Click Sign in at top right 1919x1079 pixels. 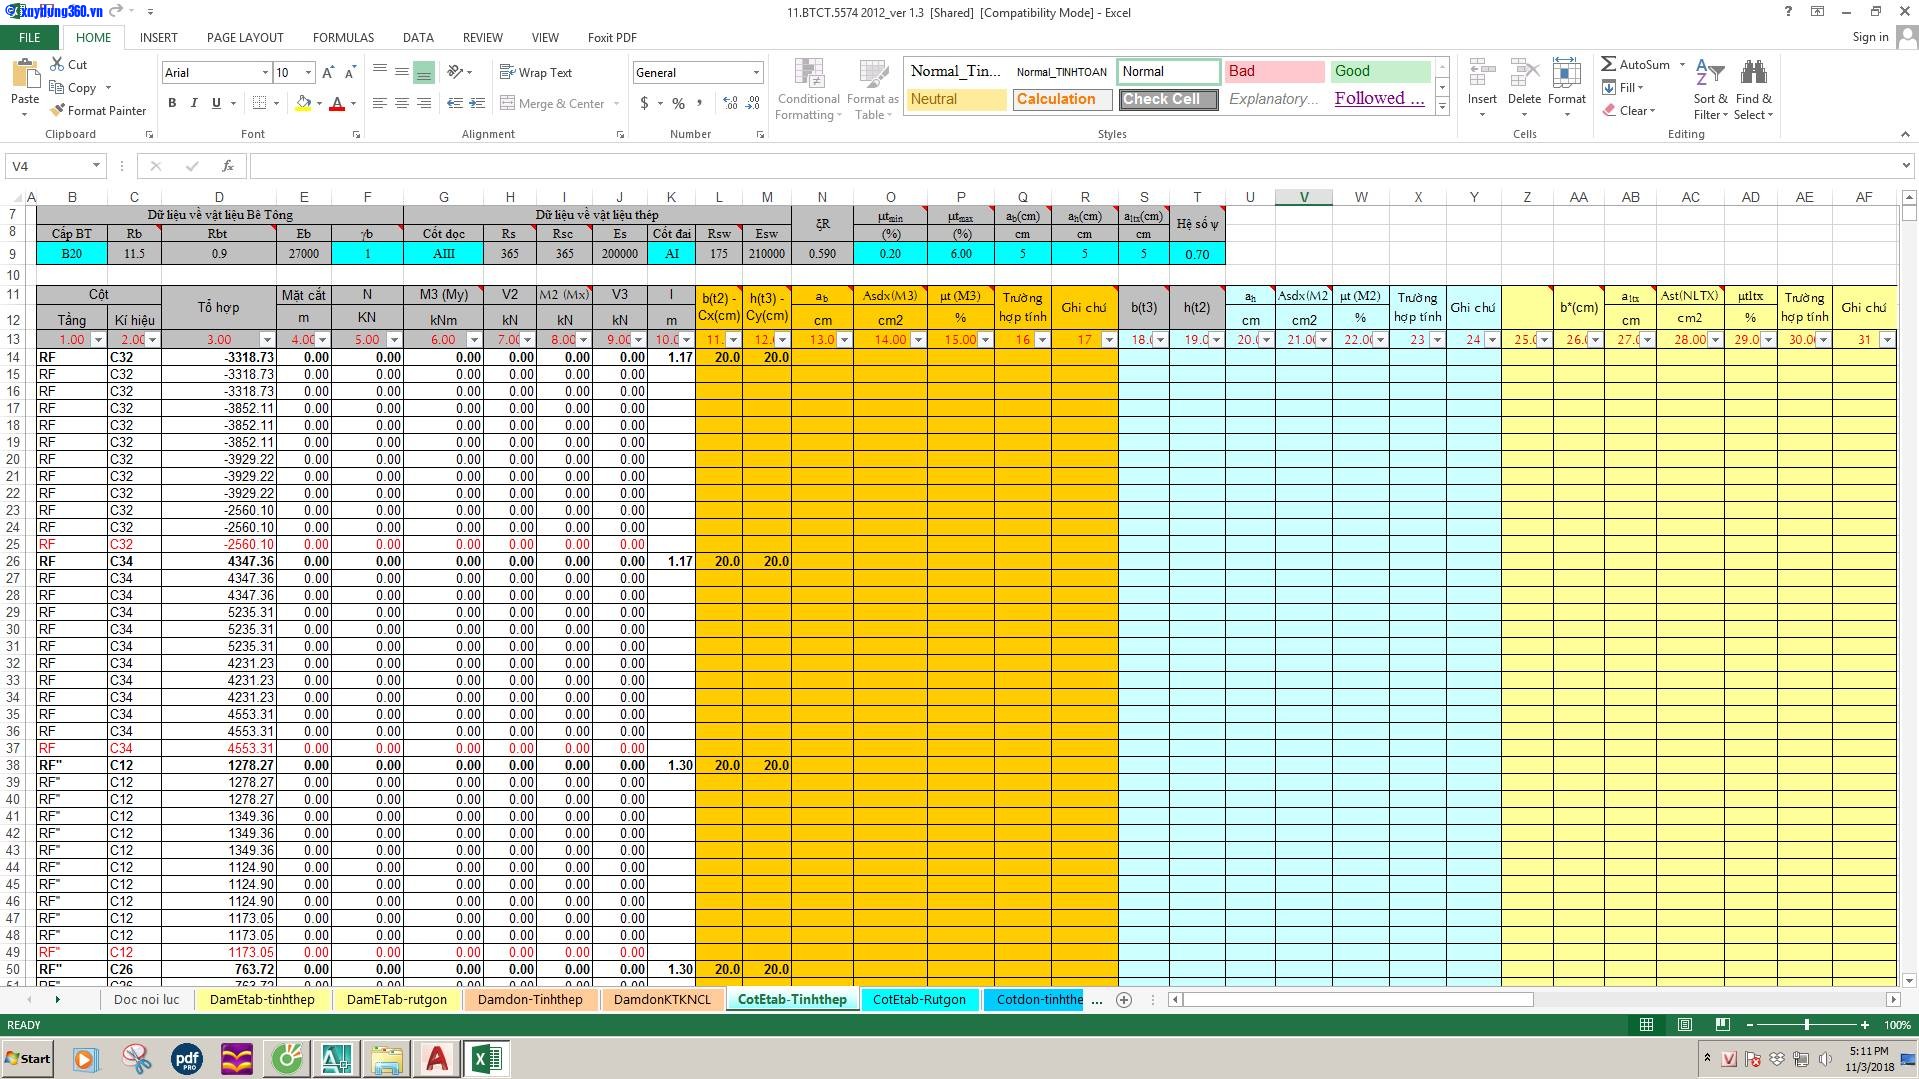click(1870, 37)
